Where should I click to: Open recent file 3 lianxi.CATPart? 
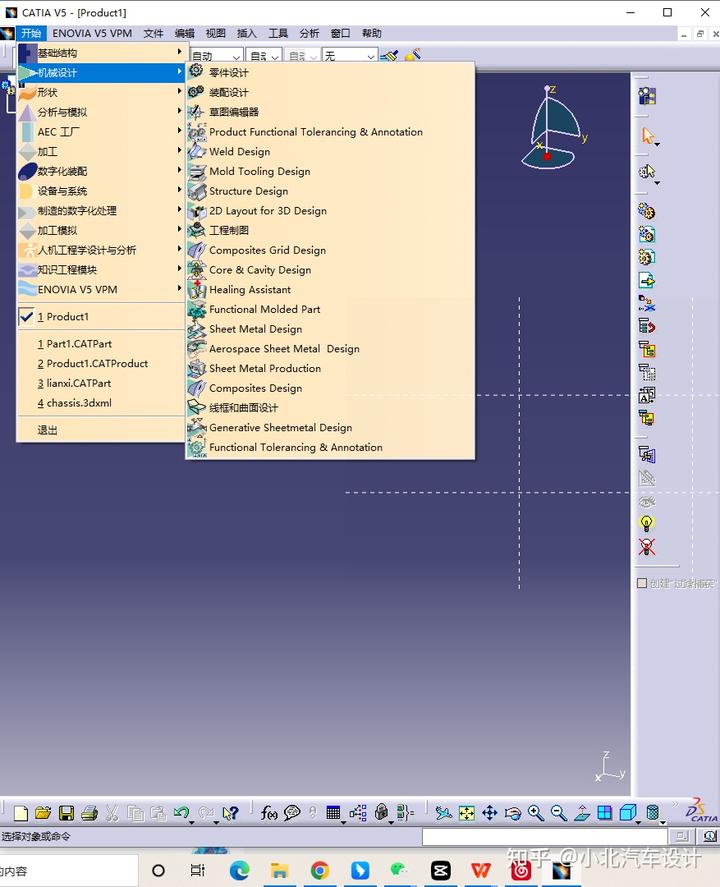101,384
